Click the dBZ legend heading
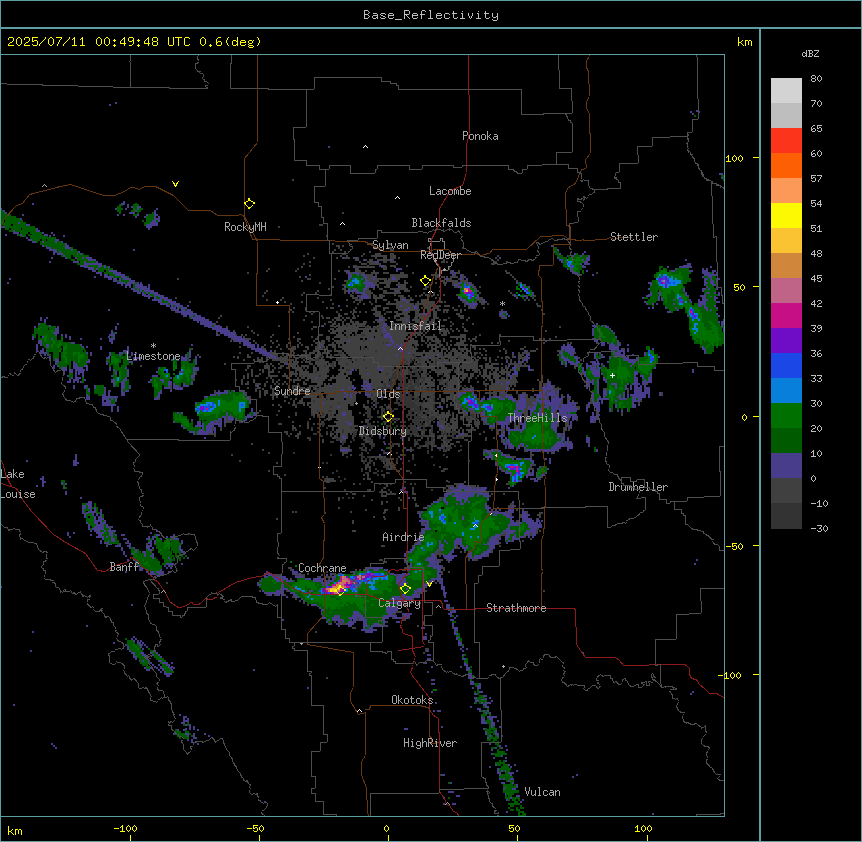Screen dimensions: 862x842 pyautogui.click(x=810, y=54)
